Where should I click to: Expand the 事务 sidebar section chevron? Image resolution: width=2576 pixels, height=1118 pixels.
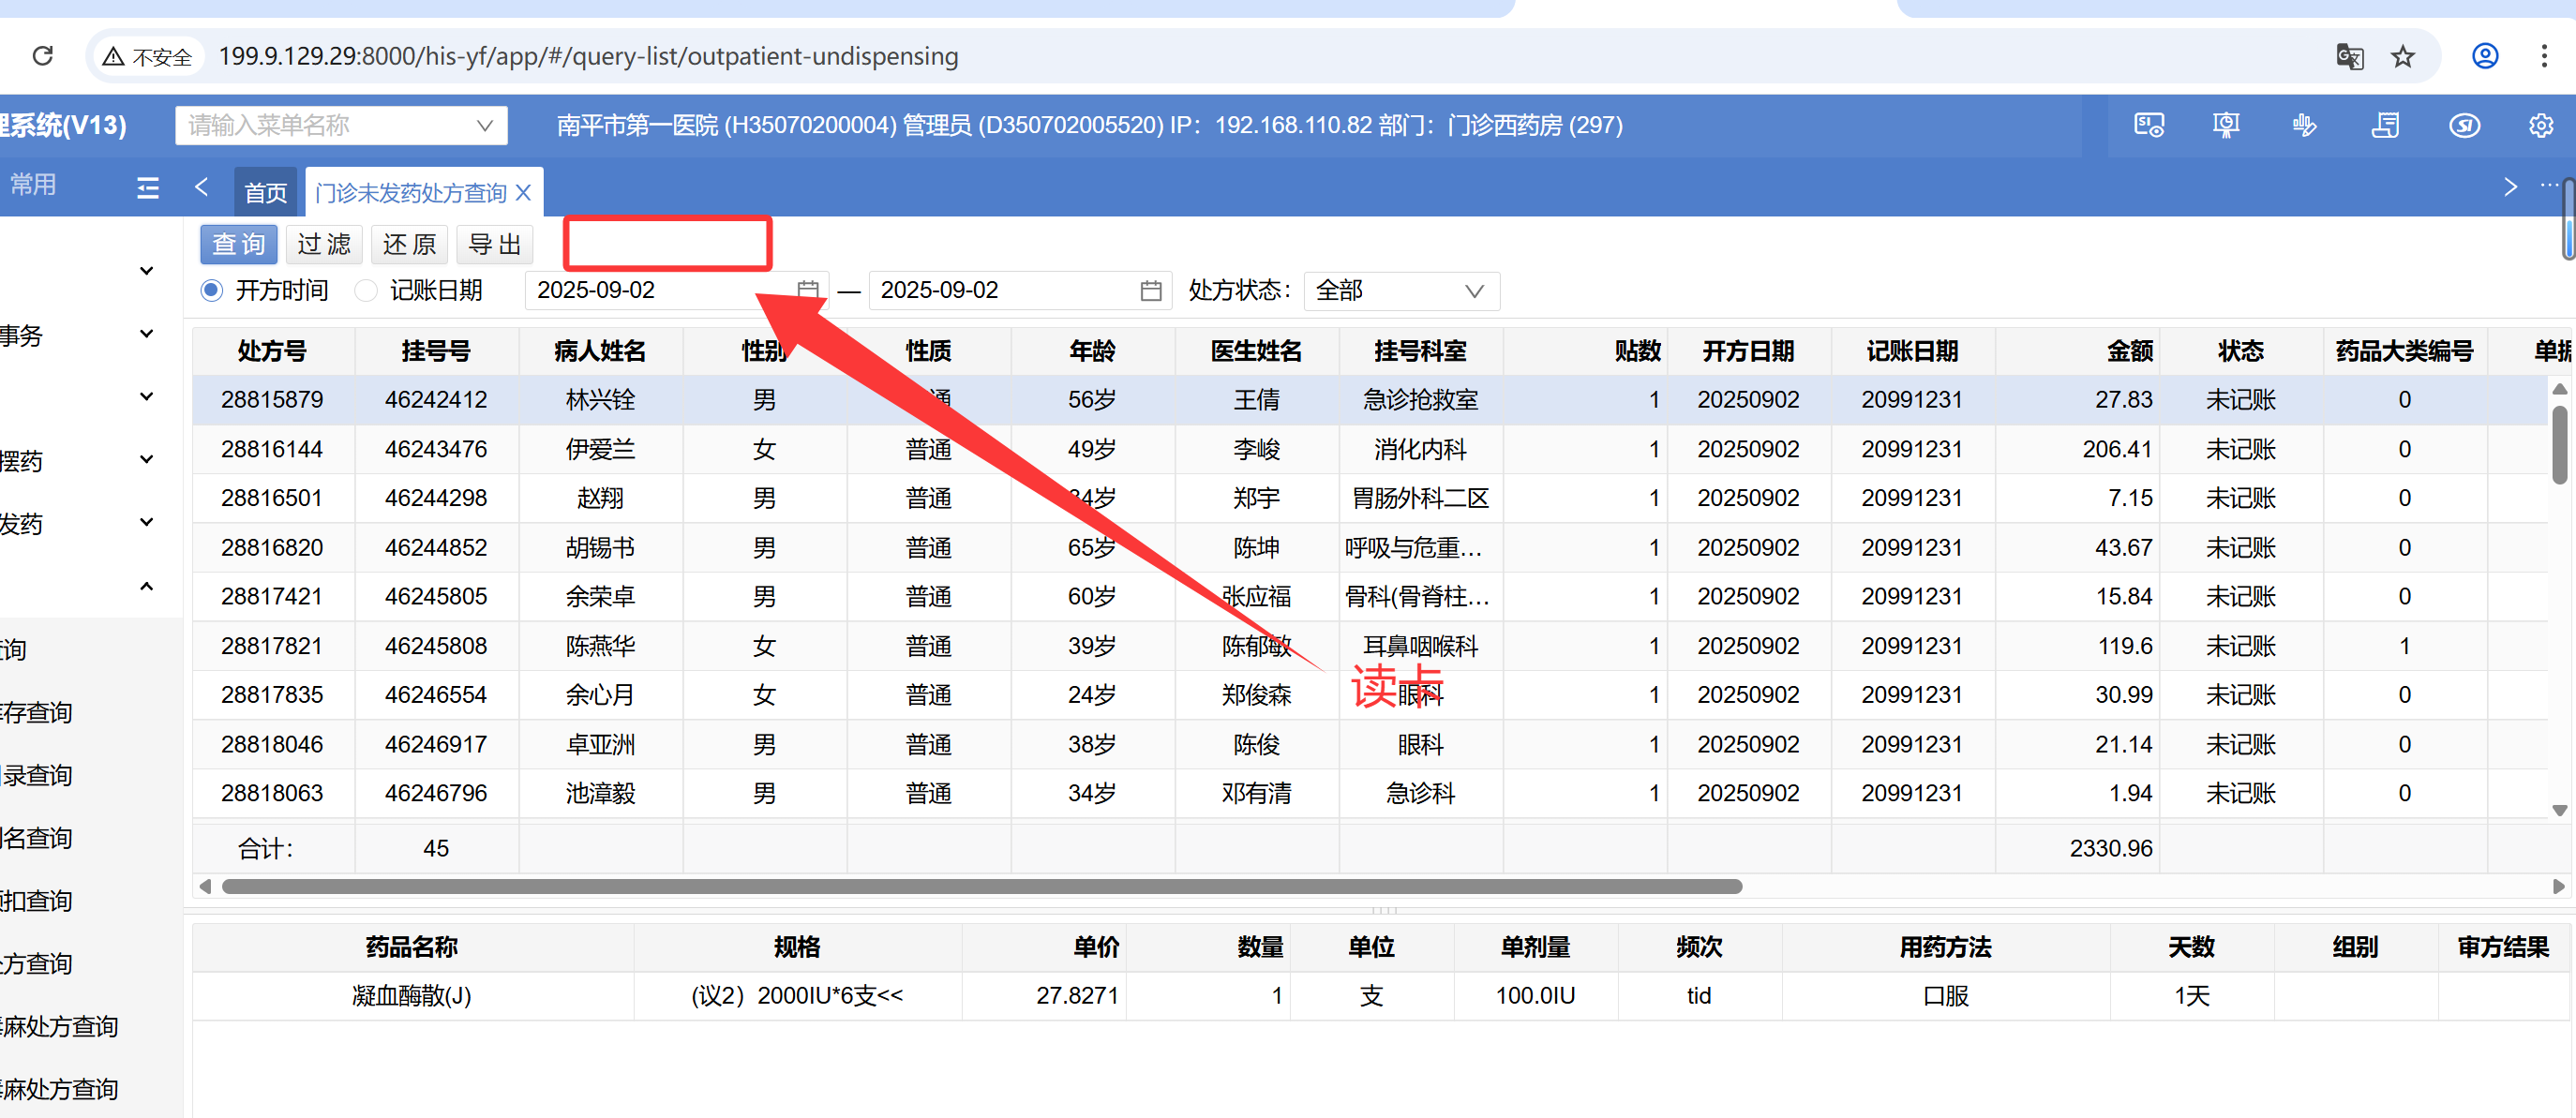coord(147,334)
